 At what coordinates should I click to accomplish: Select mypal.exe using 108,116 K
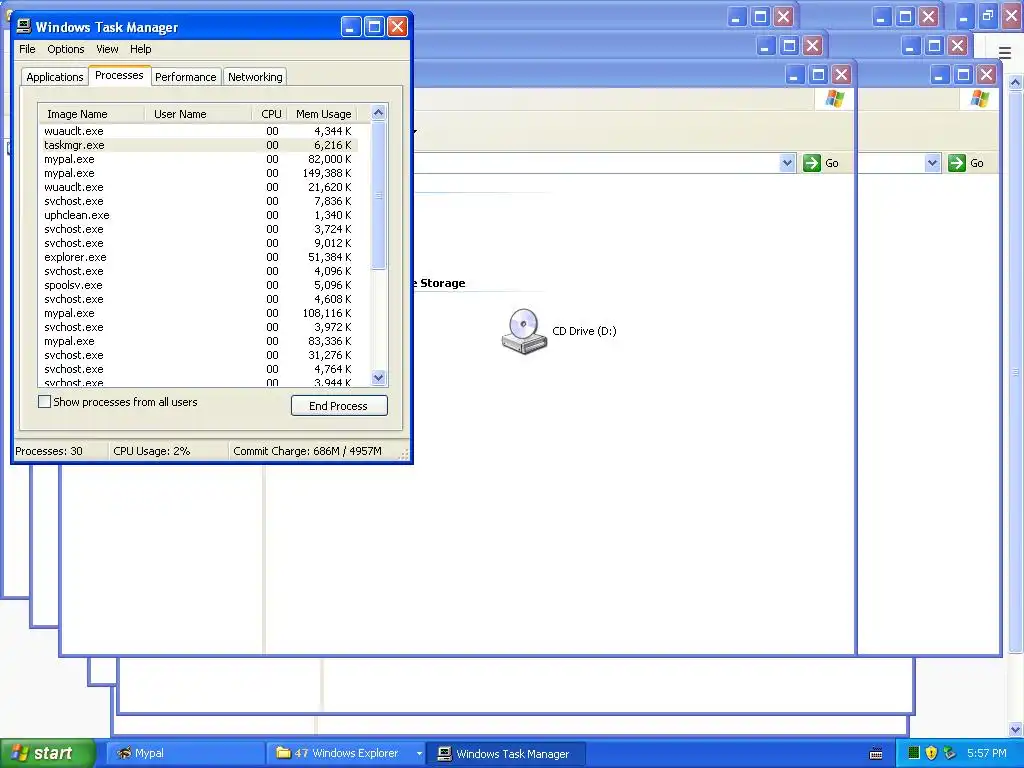tap(199, 313)
